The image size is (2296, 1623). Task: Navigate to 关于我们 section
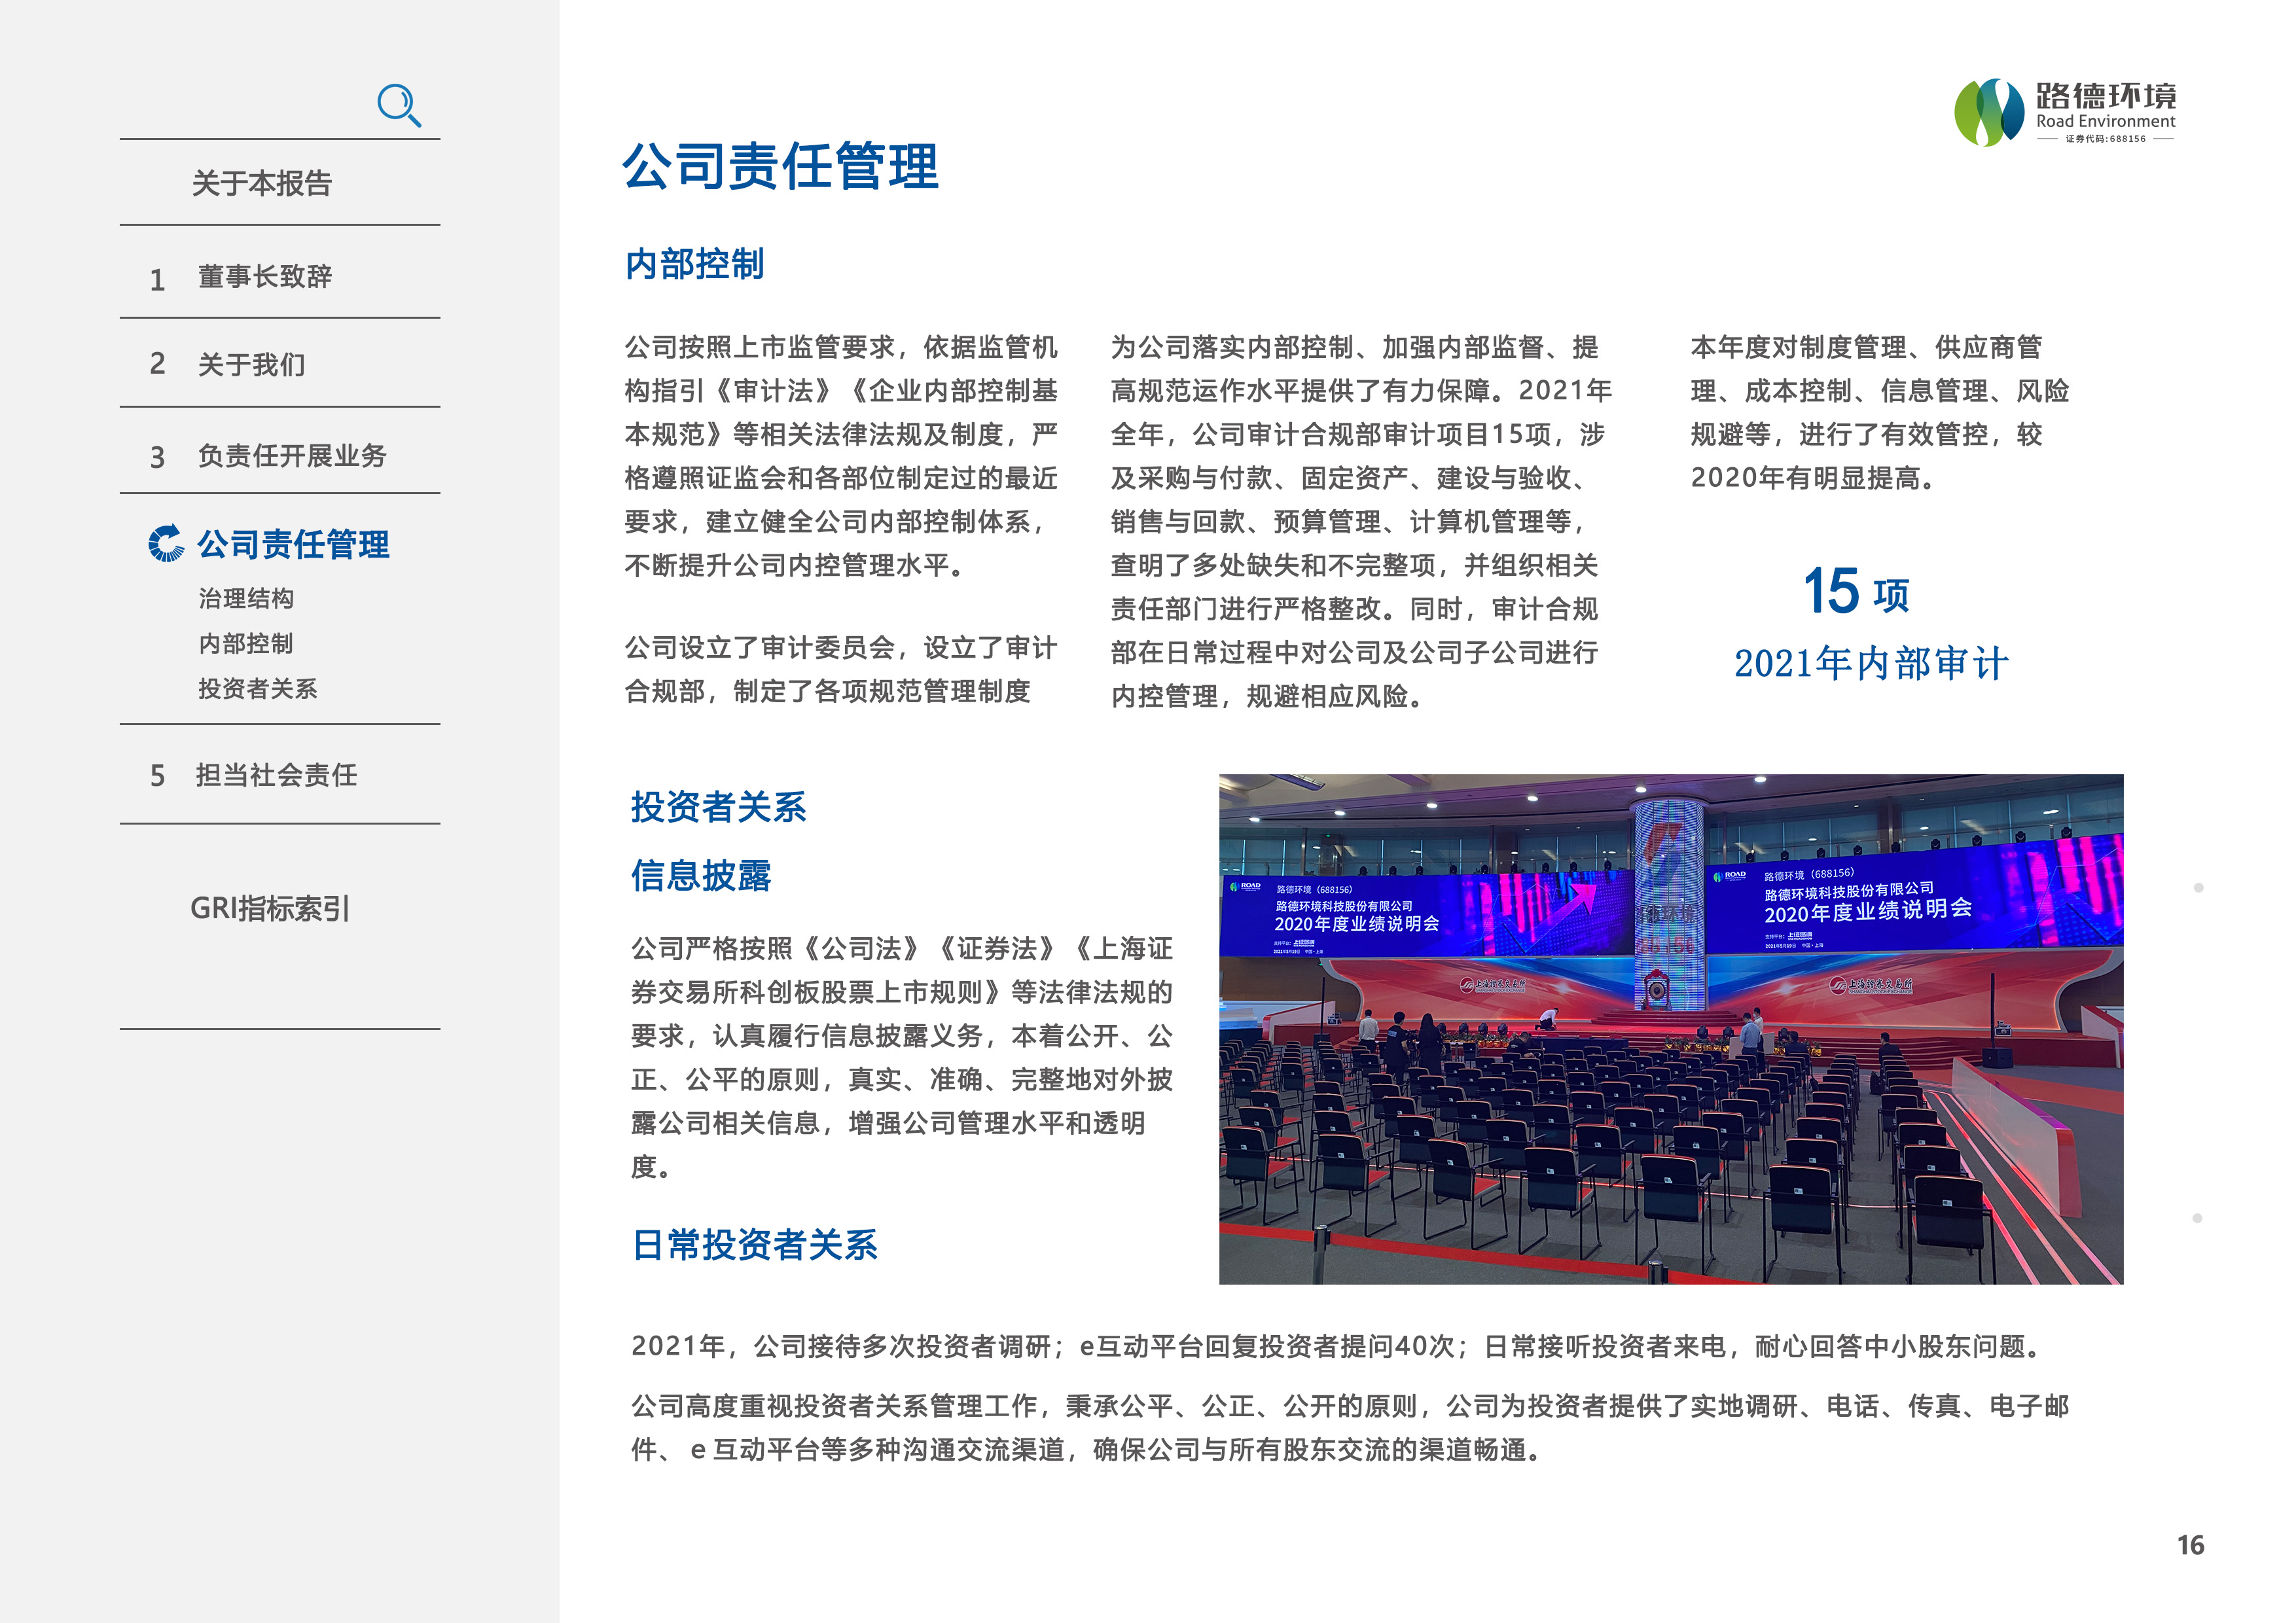[x=251, y=365]
